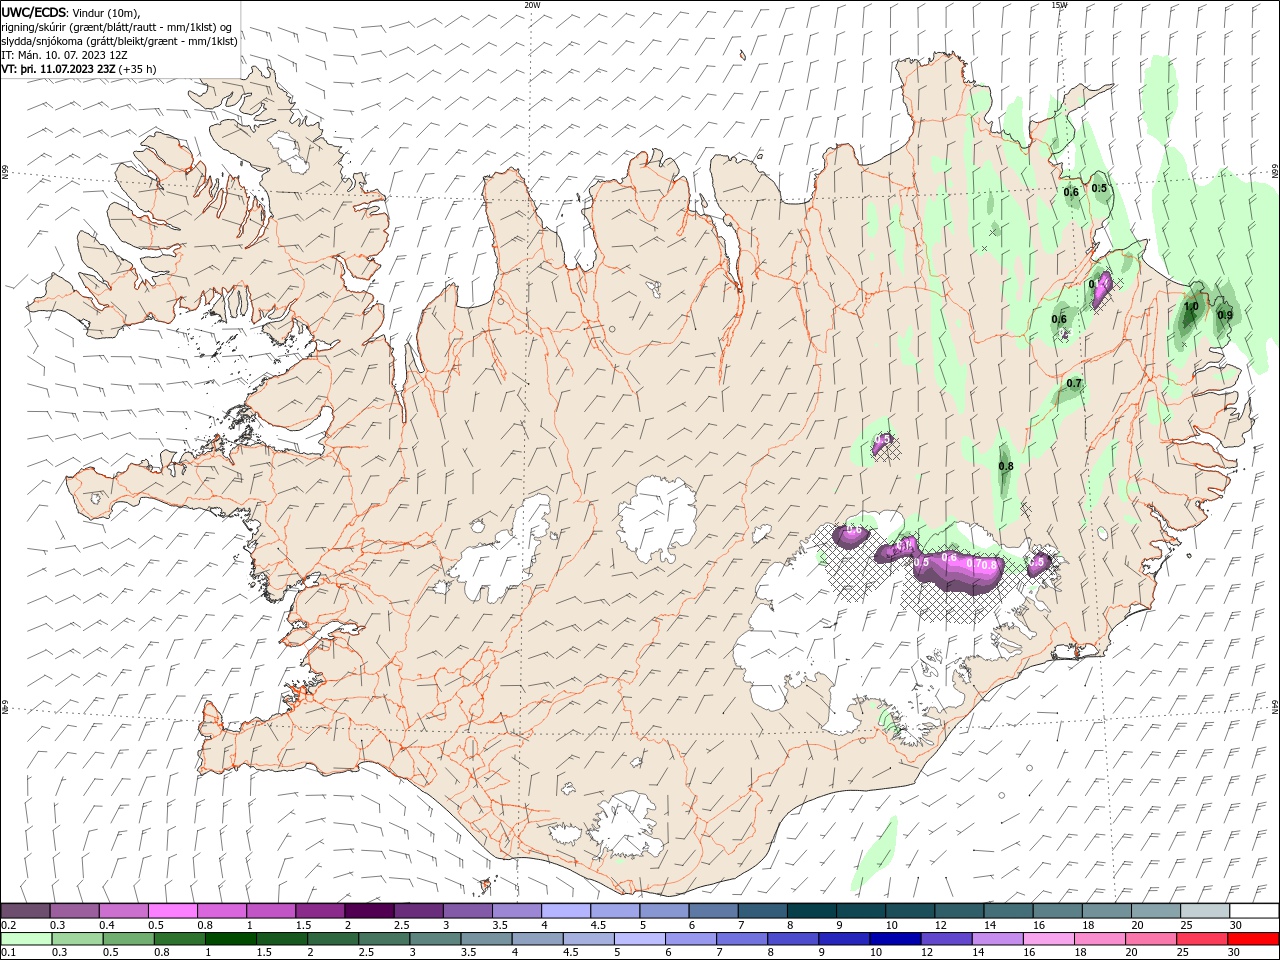Pick rain scale swatch starting at 2
The image size is (1280, 960).
click(x=332, y=939)
